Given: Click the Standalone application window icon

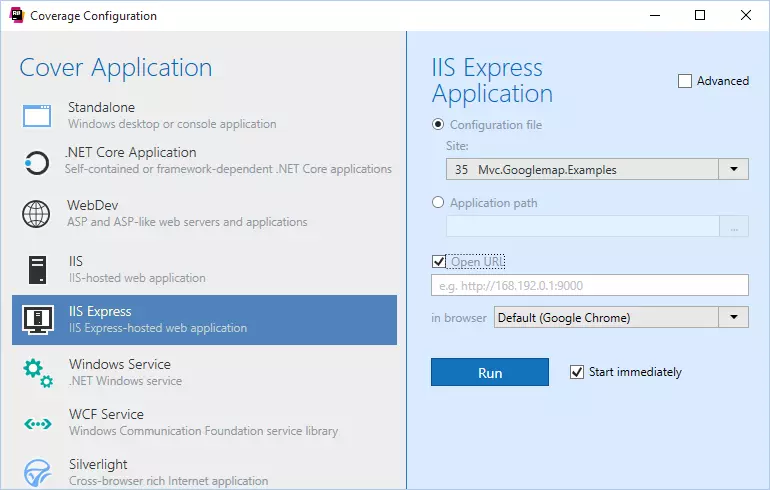Looking at the screenshot, I should (x=37, y=115).
